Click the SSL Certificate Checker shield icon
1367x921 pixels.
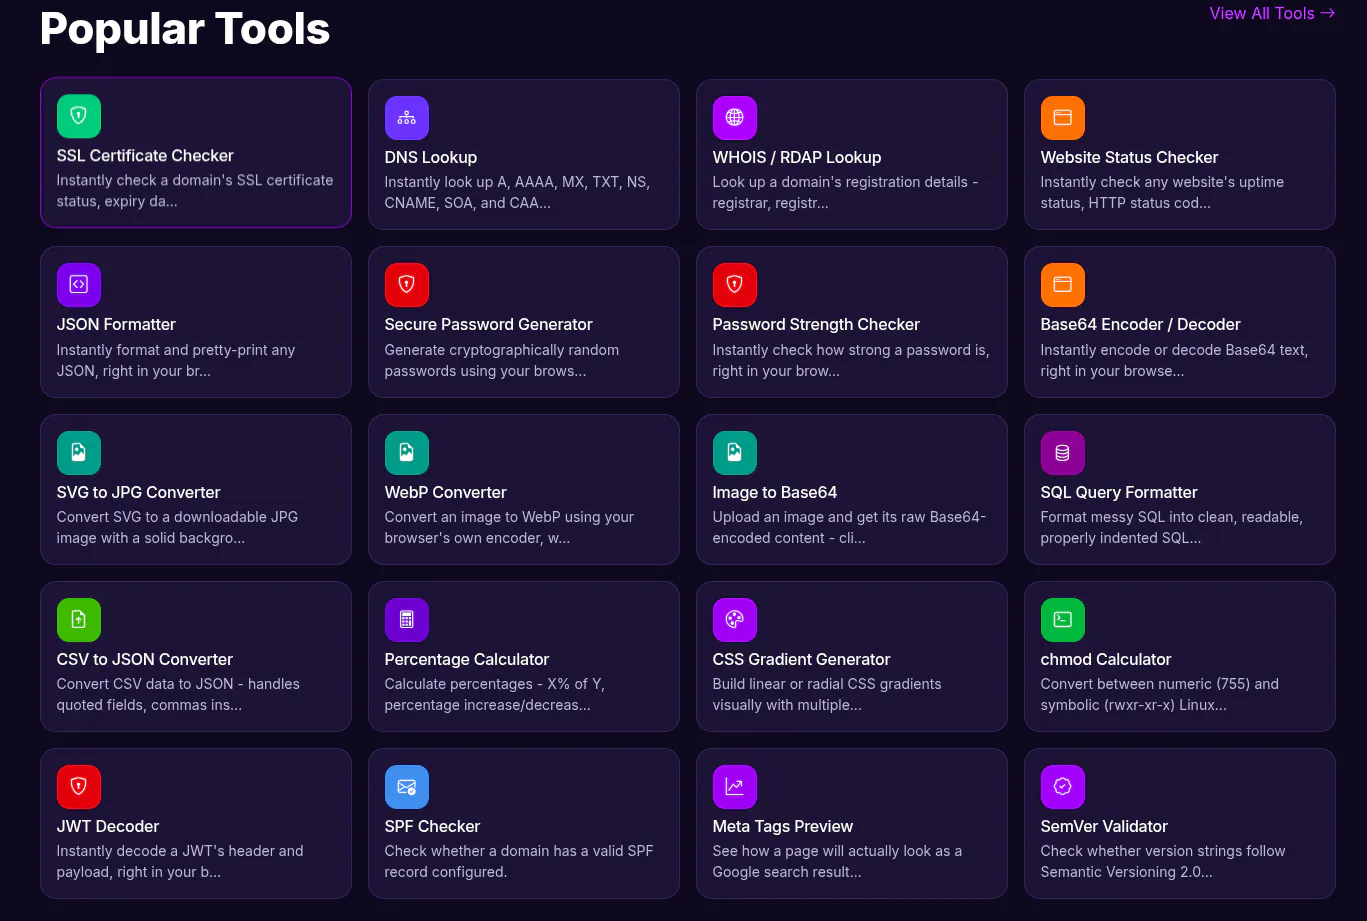pyautogui.click(x=79, y=116)
